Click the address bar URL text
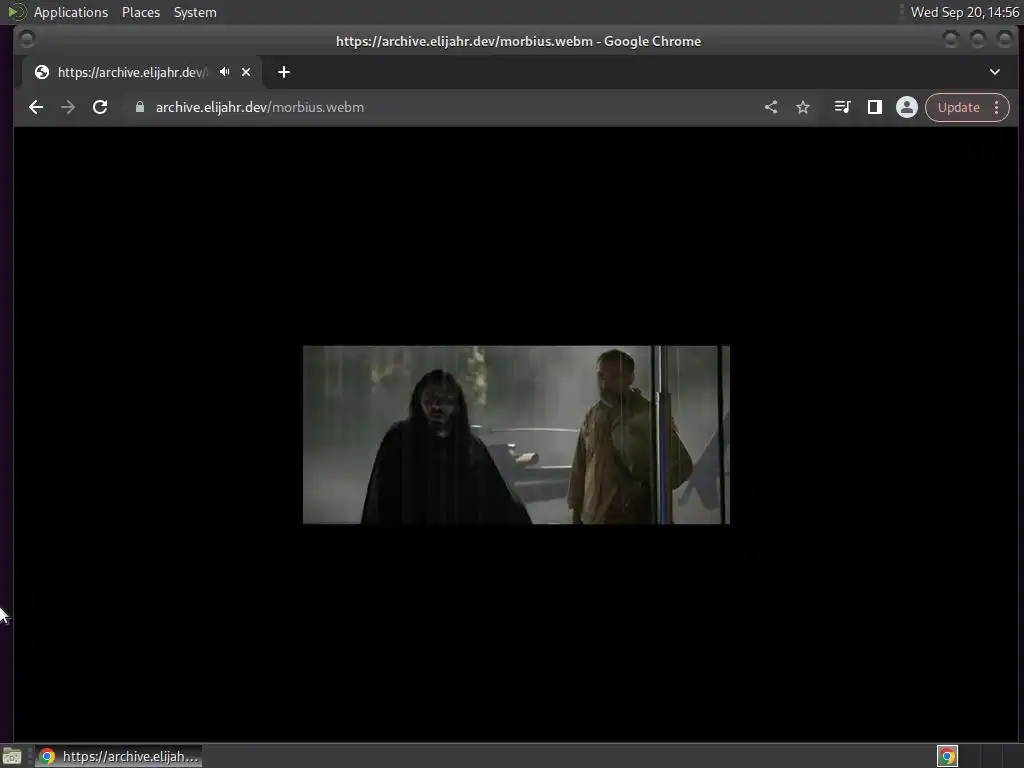The image size is (1024, 768). pyautogui.click(x=259, y=107)
